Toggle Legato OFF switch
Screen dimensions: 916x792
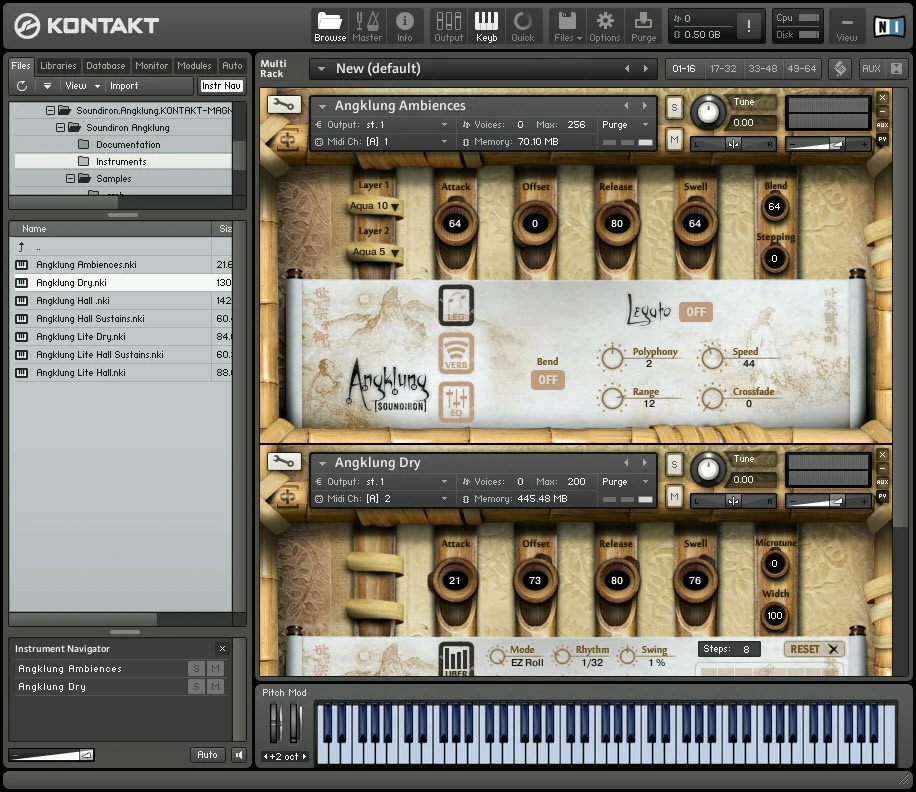(695, 312)
